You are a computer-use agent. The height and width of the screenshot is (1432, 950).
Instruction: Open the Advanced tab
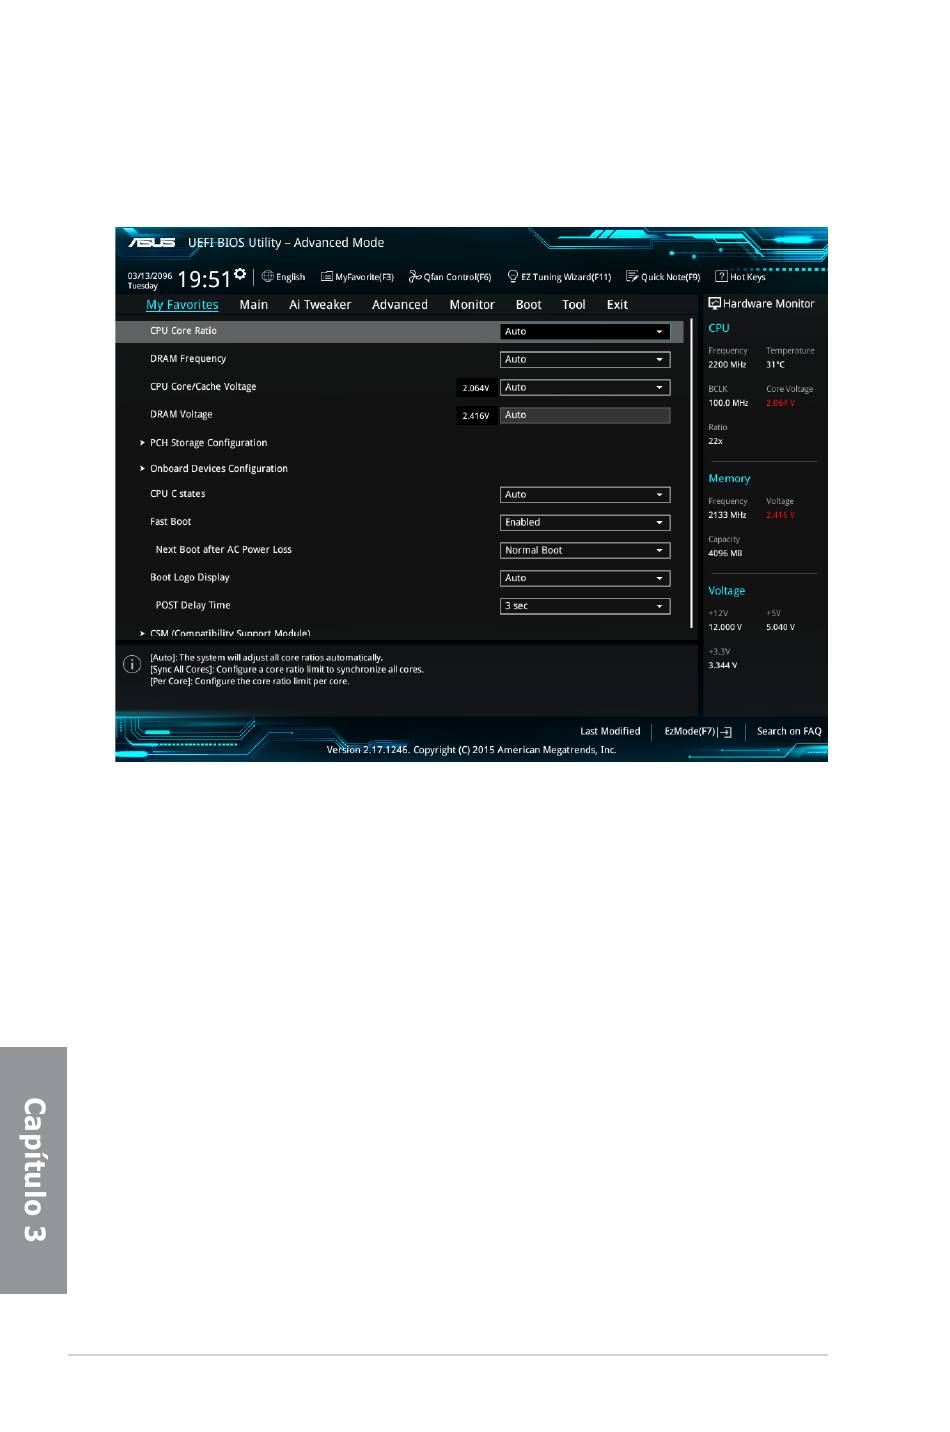tap(400, 305)
